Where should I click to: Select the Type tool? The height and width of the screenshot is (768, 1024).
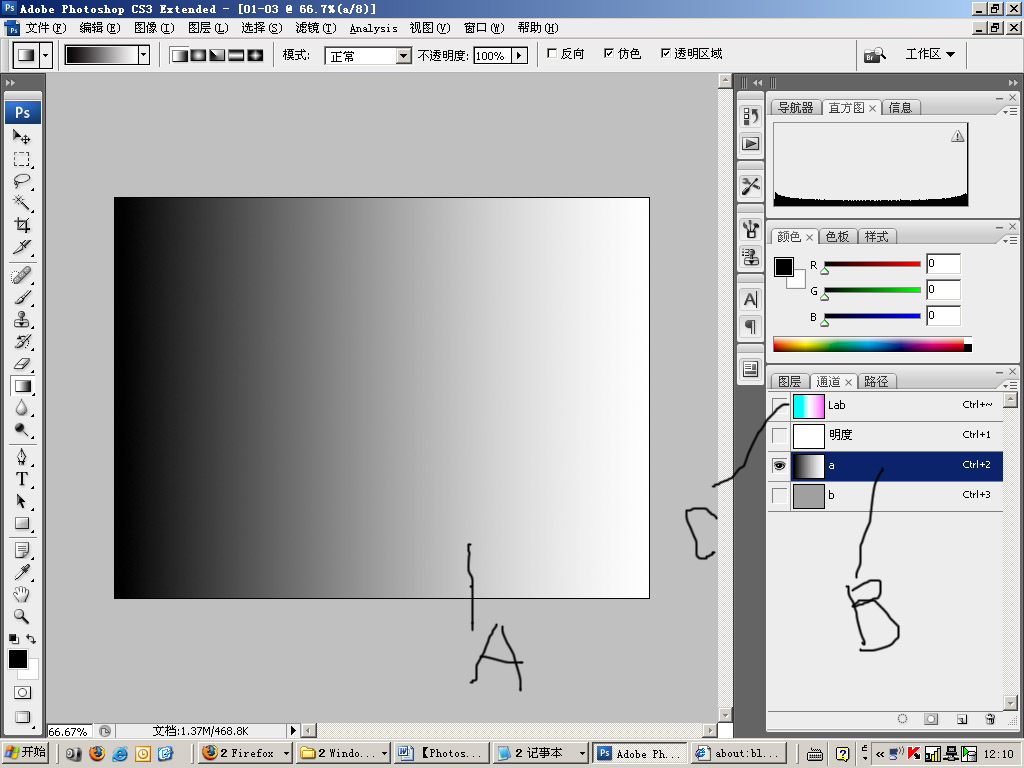click(x=22, y=479)
